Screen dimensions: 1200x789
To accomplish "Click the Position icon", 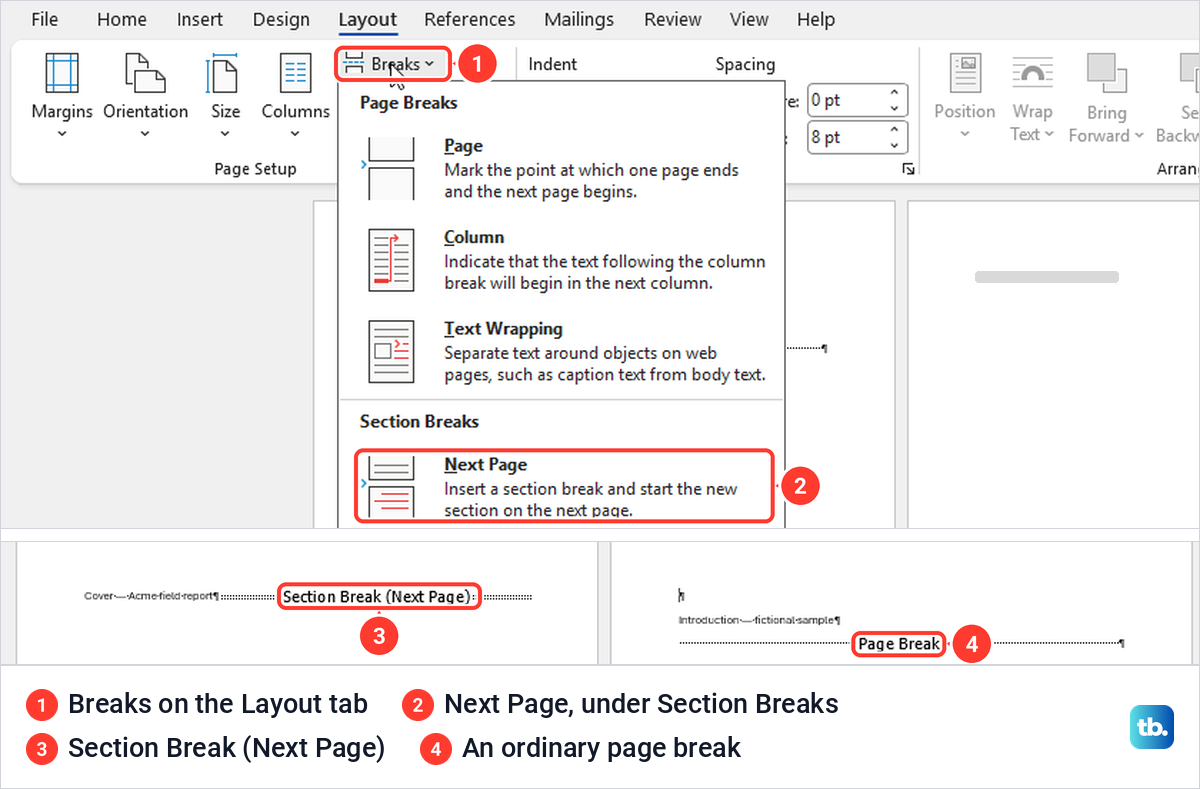I will point(967,73).
